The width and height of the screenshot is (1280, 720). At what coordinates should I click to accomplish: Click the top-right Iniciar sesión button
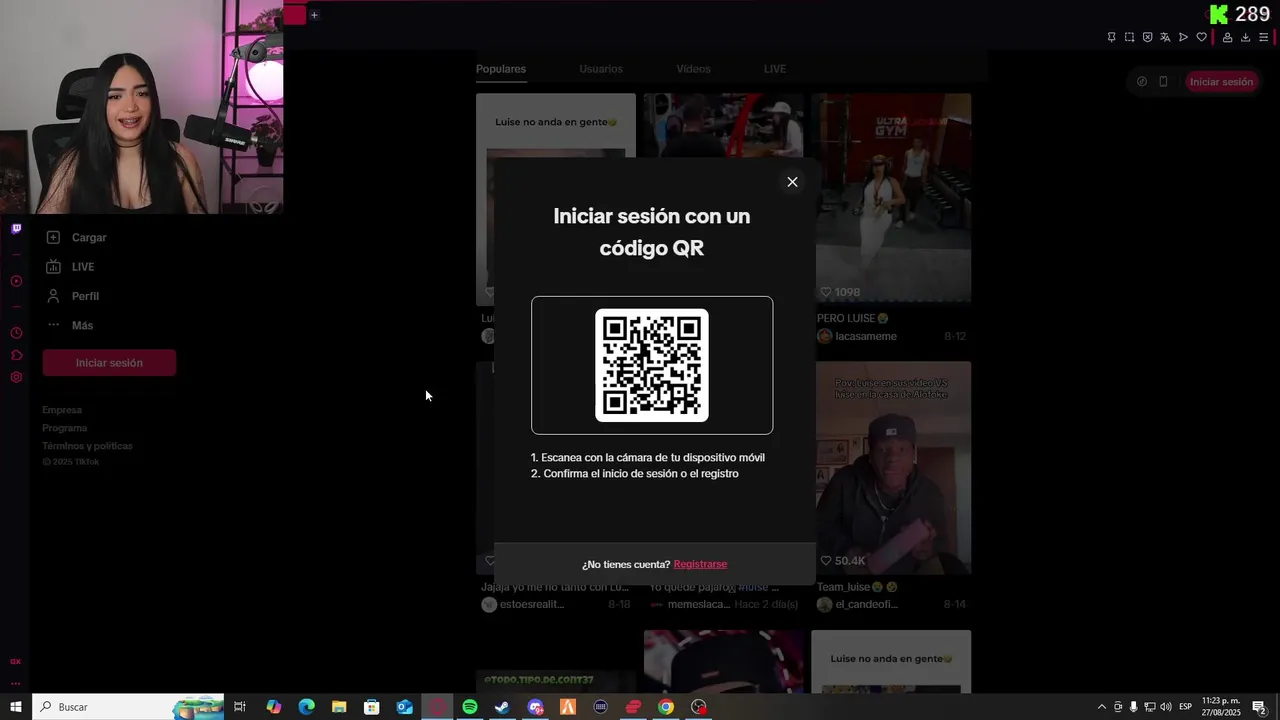(1221, 82)
